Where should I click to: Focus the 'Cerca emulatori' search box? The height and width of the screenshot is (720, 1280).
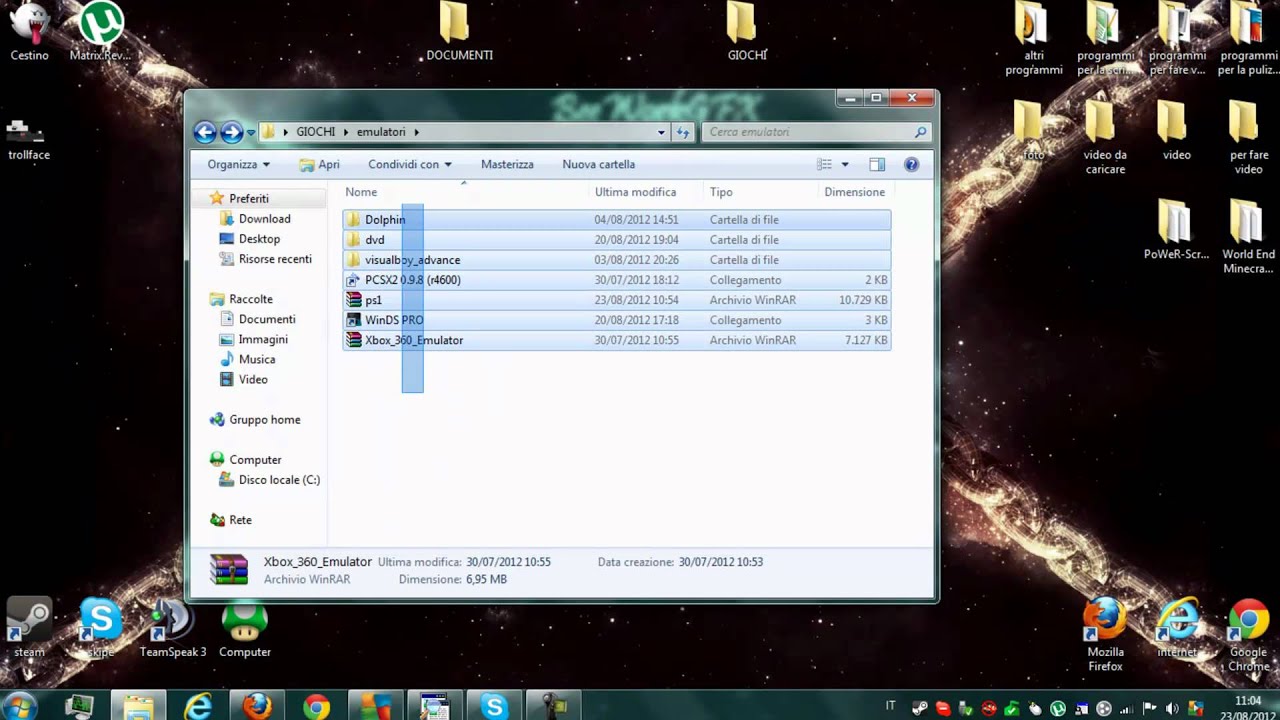816,132
